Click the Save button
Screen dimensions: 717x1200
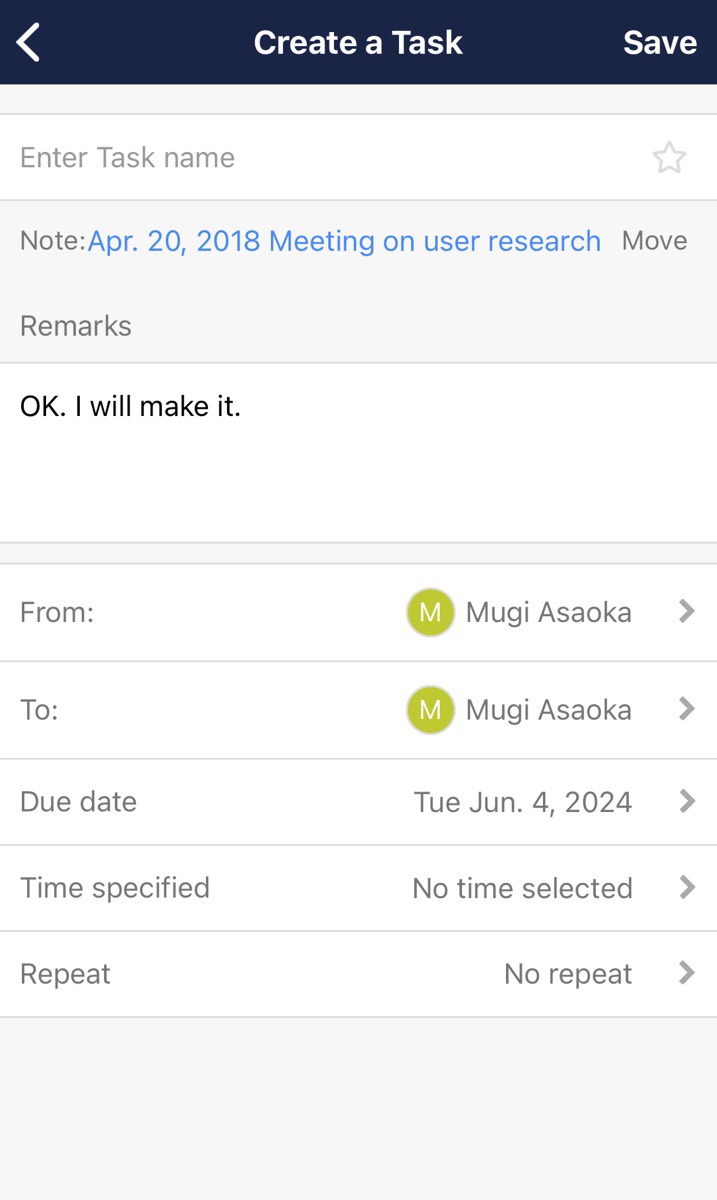(x=660, y=42)
